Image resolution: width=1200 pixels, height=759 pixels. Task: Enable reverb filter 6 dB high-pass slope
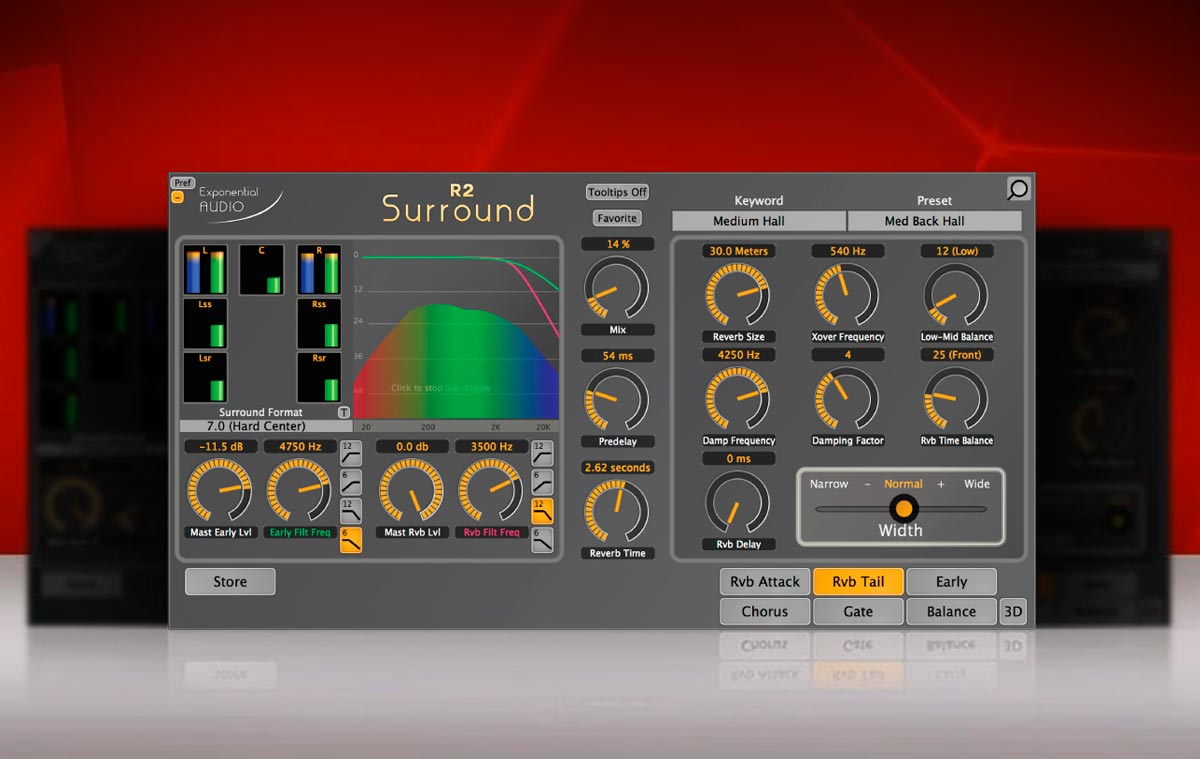coord(542,482)
